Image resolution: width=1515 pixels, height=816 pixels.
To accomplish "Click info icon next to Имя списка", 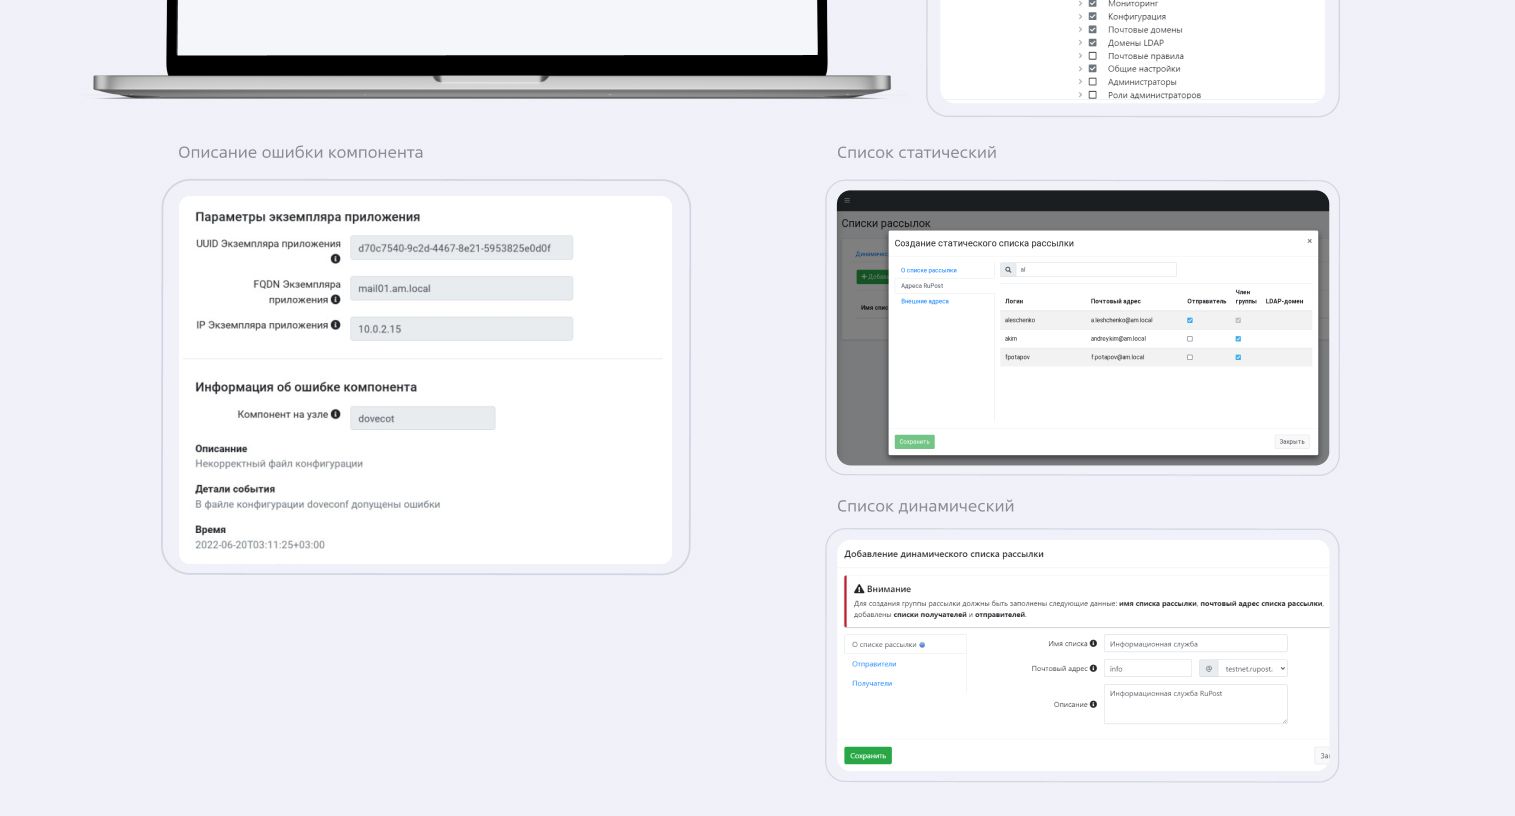I will click(x=1093, y=644).
